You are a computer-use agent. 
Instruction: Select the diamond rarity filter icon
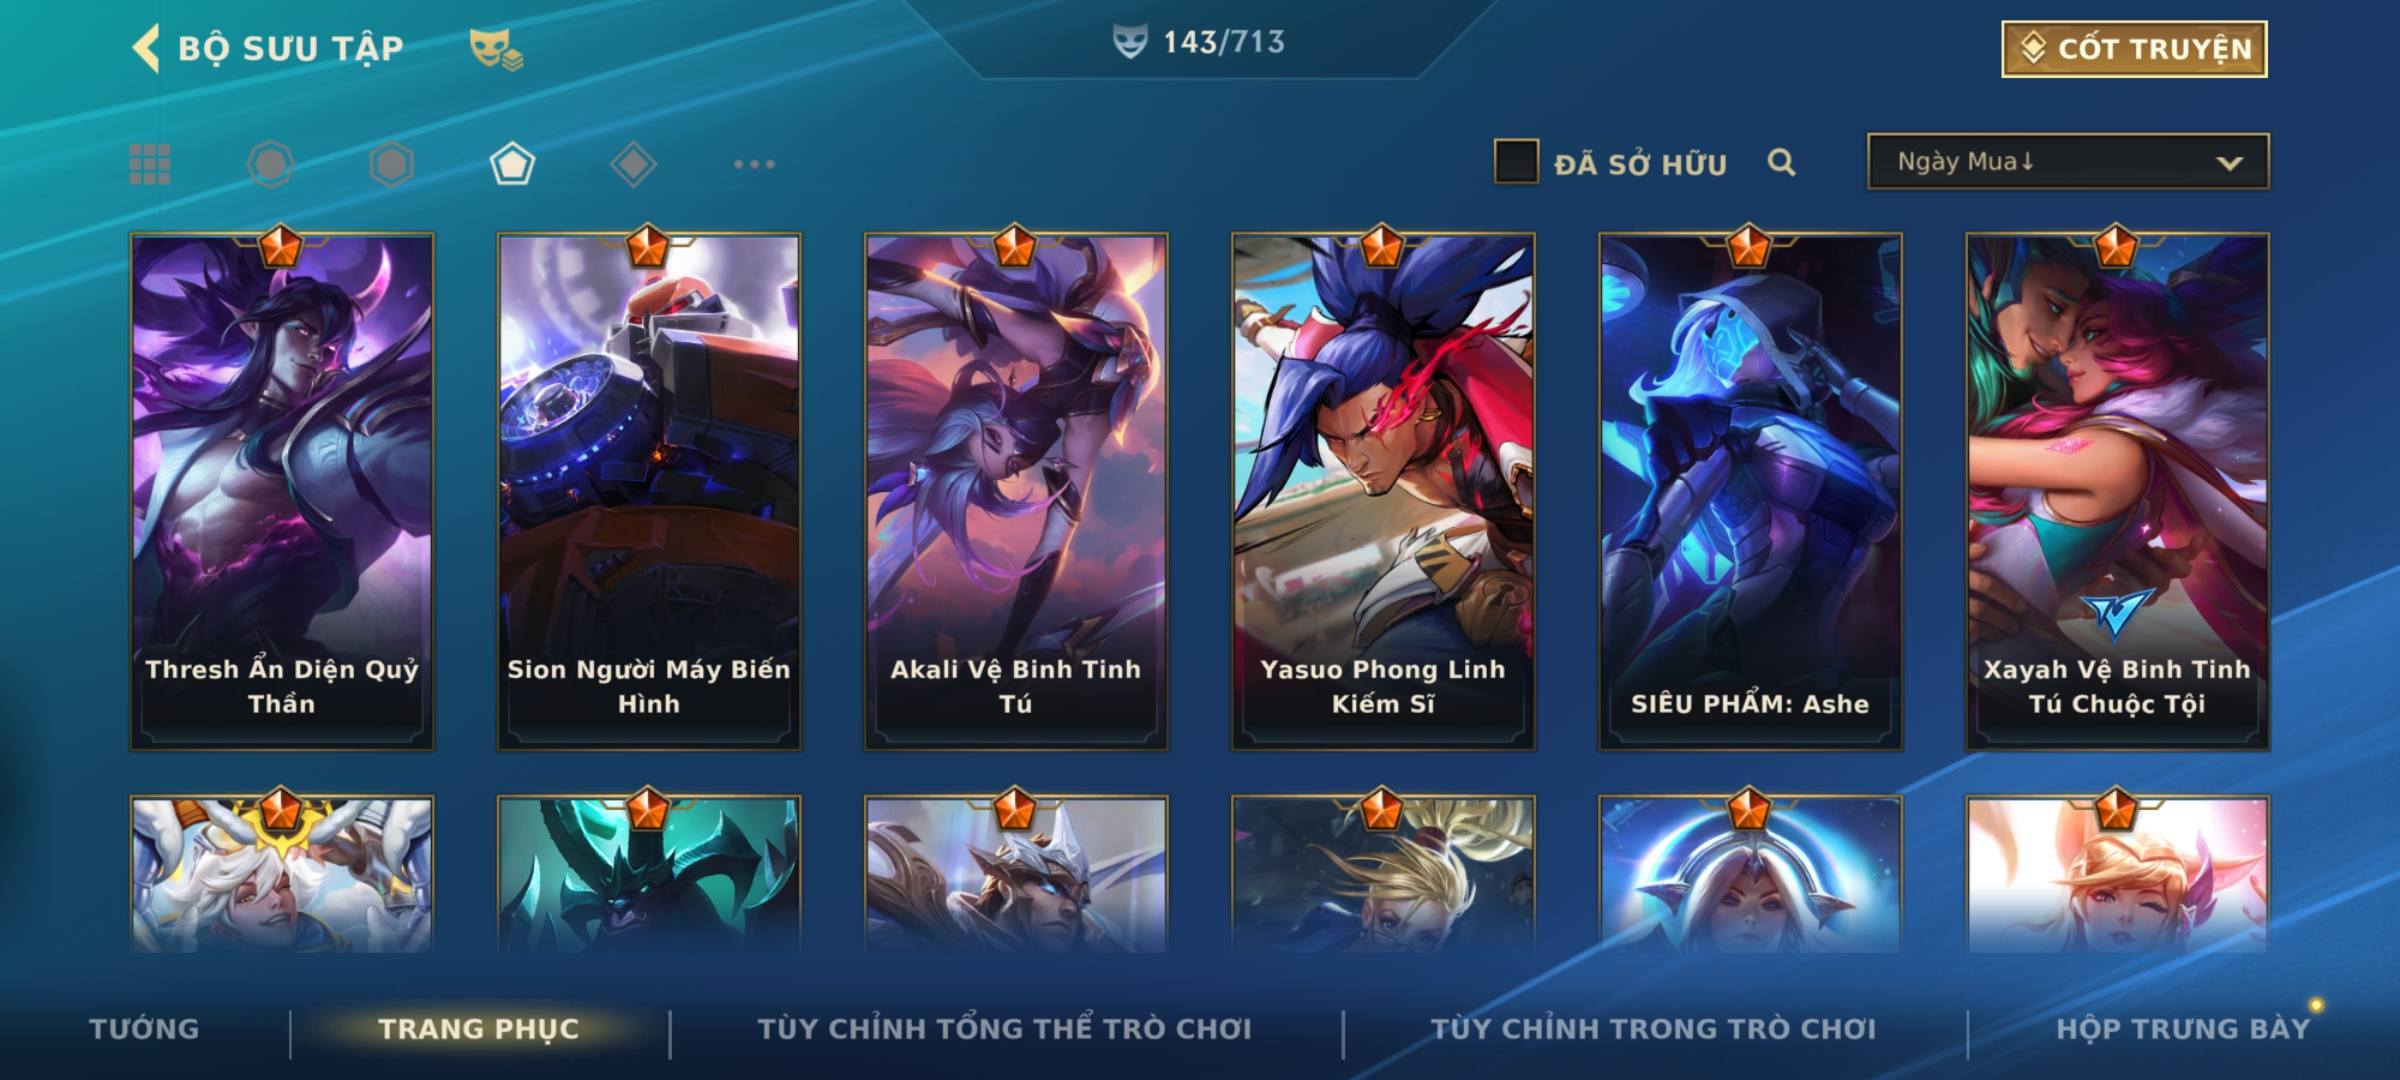point(633,164)
